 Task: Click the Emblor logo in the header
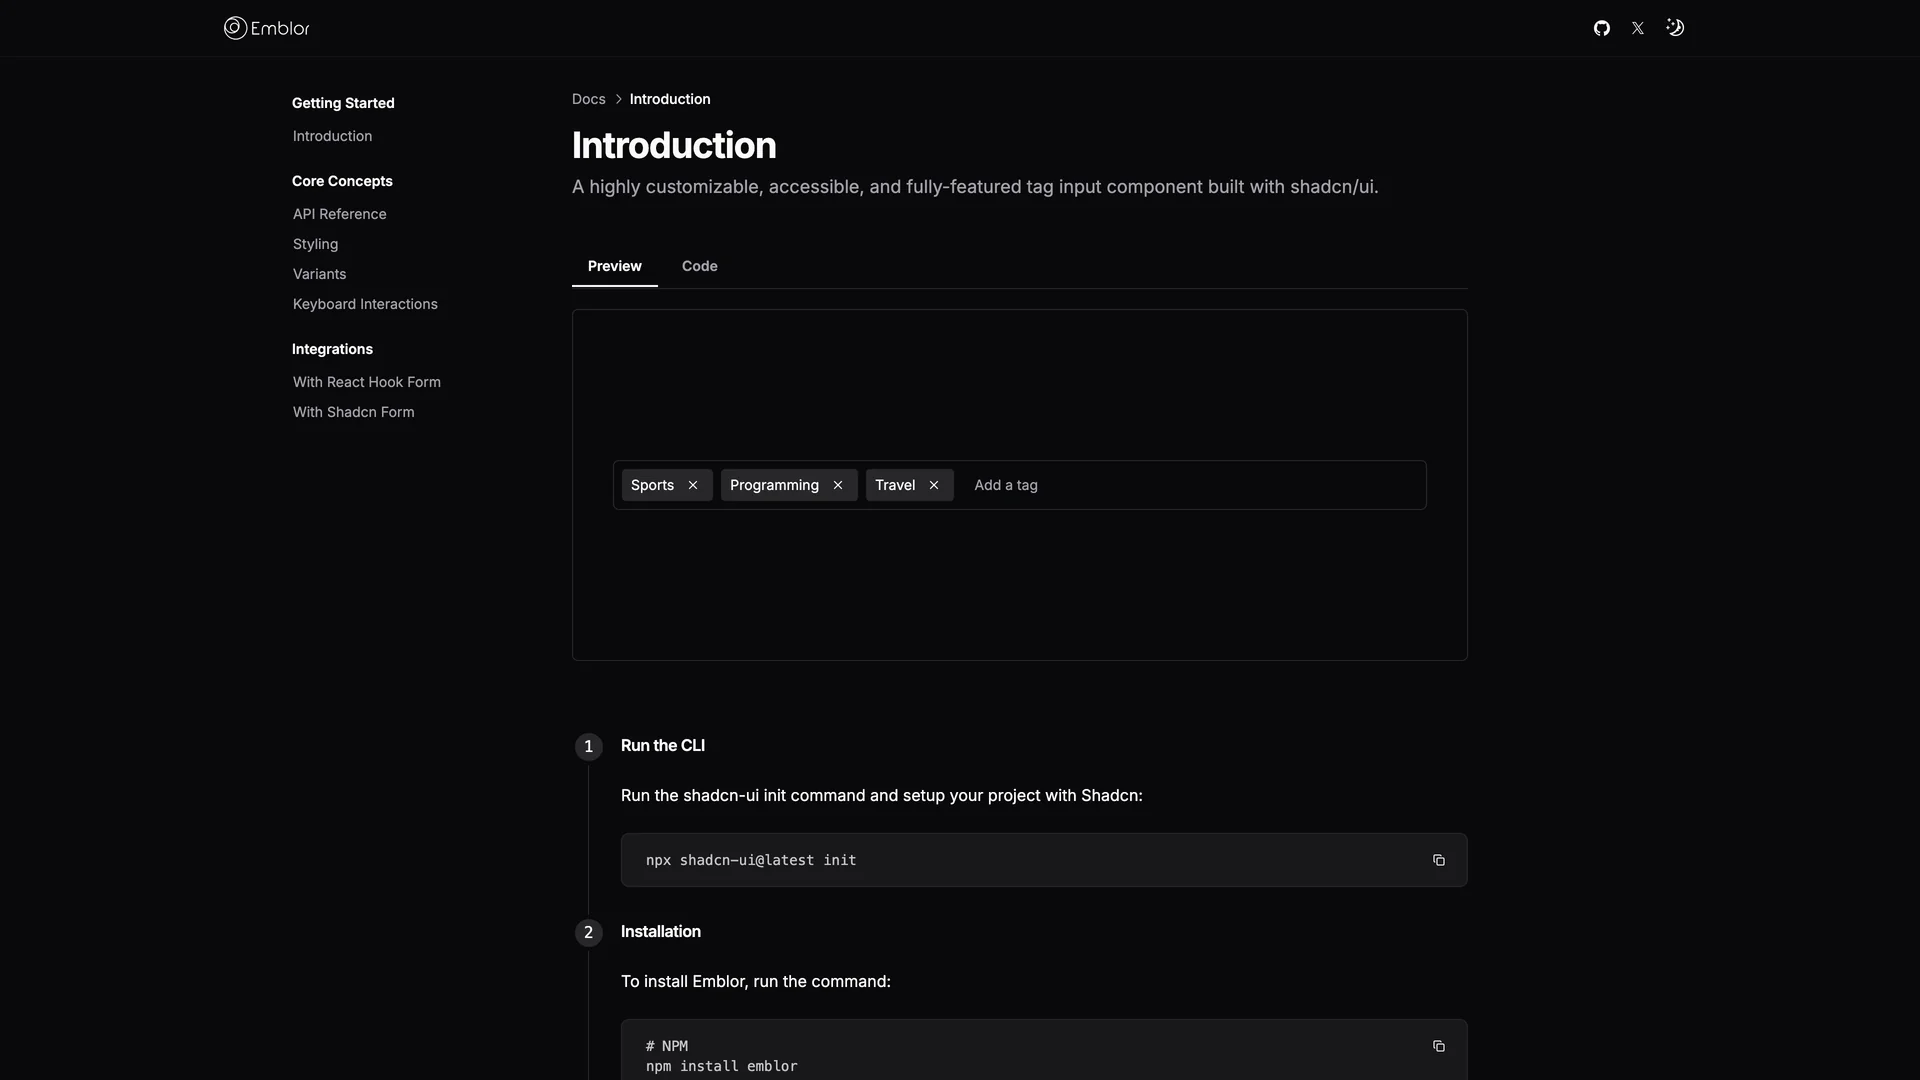266,27
